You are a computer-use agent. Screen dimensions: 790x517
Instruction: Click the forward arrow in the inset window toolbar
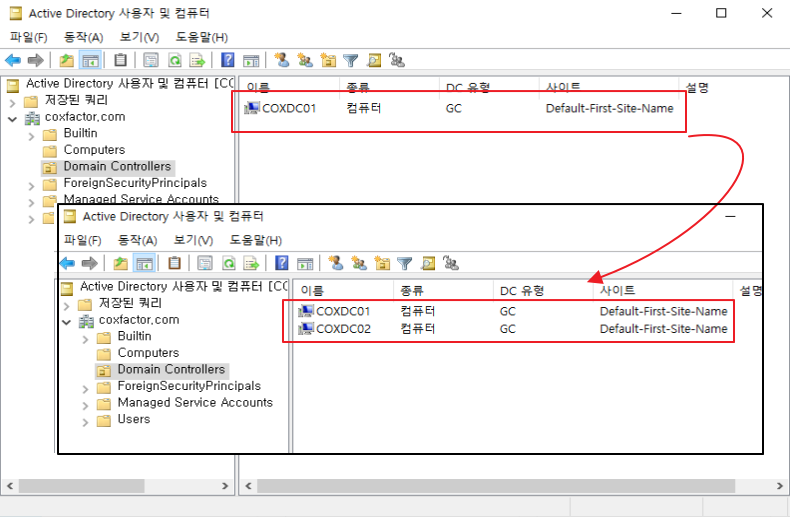tap(89, 263)
